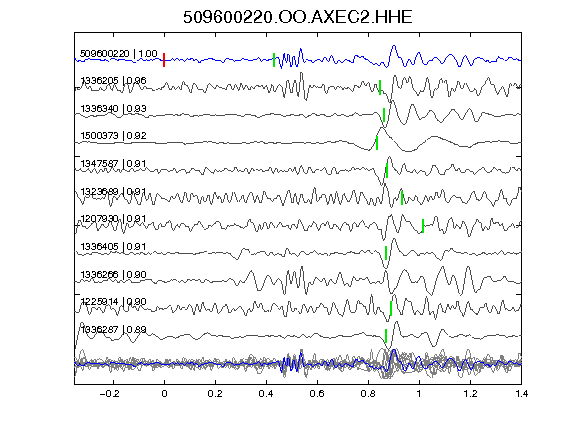Screen dimensions: 576x432
Task: Click the green pick on trace 1336405
Action: [386, 253]
